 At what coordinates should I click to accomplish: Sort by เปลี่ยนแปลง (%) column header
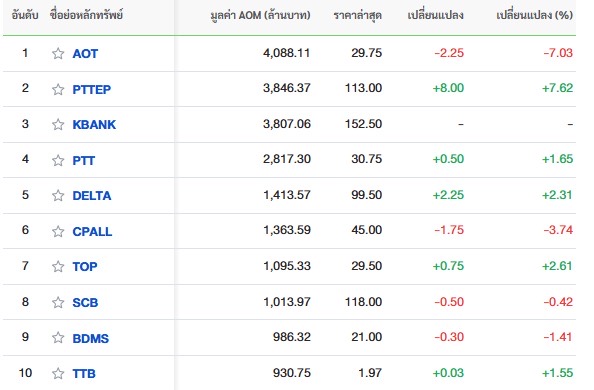pos(535,15)
